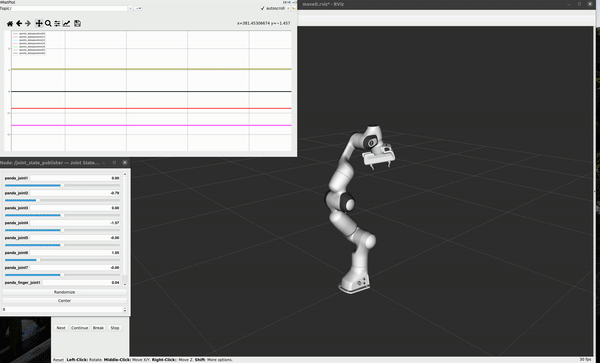This screenshot has height=363, width=600.
Task: Click the olive plot line
Action: pos(151,69)
